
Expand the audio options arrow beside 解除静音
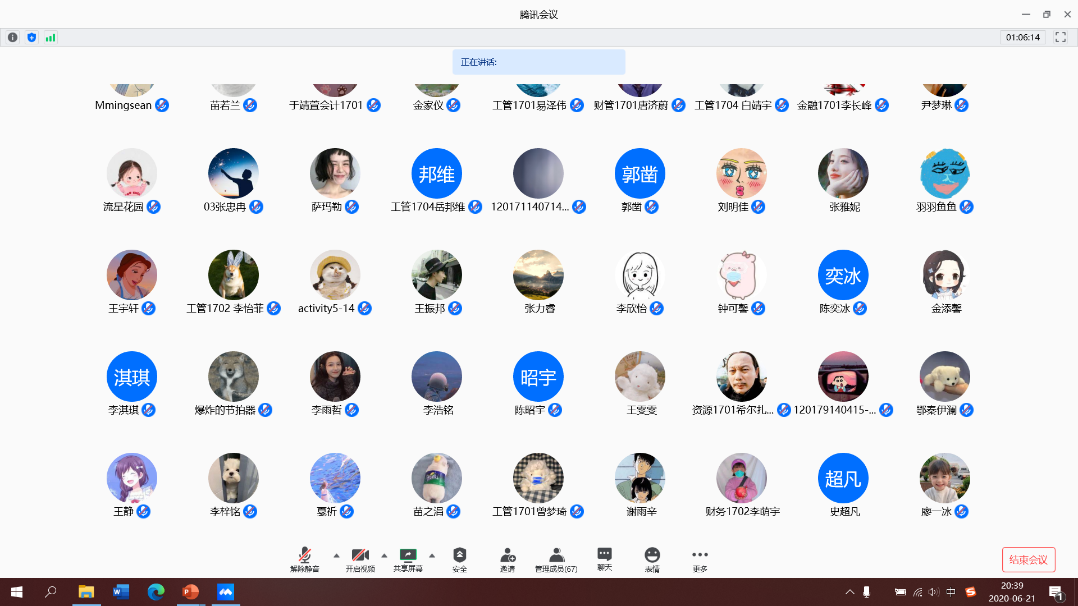(335, 555)
